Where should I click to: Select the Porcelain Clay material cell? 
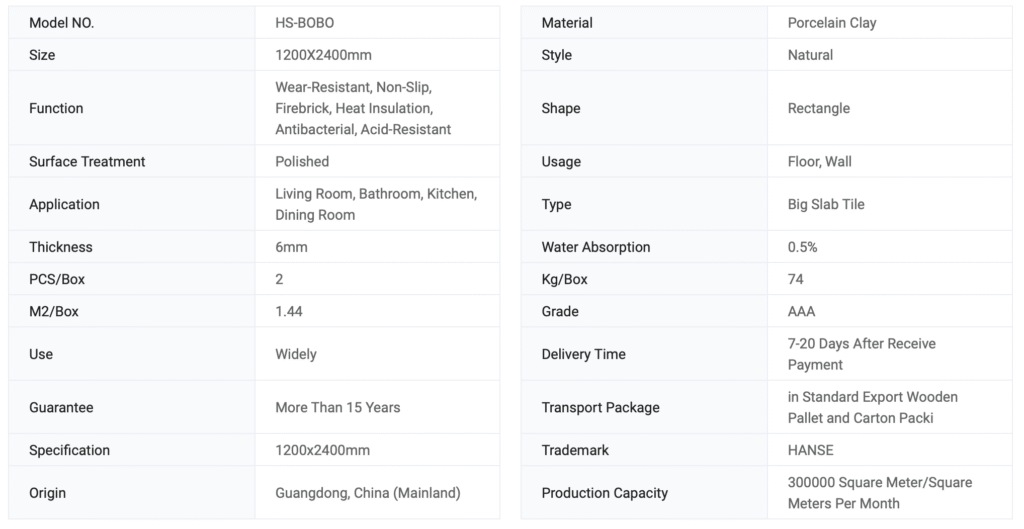coord(831,23)
